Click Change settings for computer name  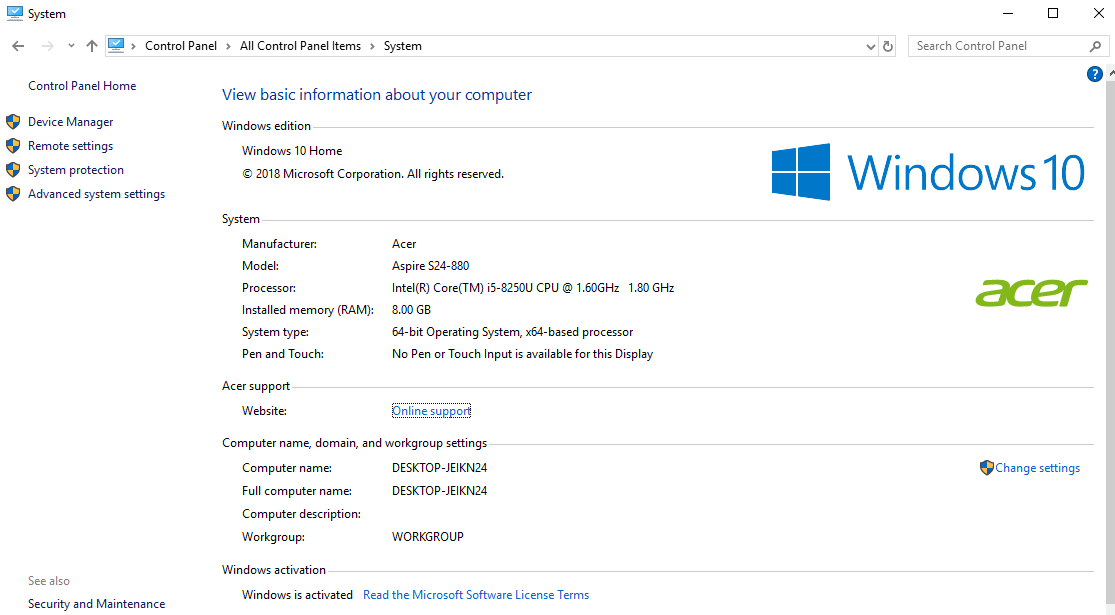(1037, 468)
